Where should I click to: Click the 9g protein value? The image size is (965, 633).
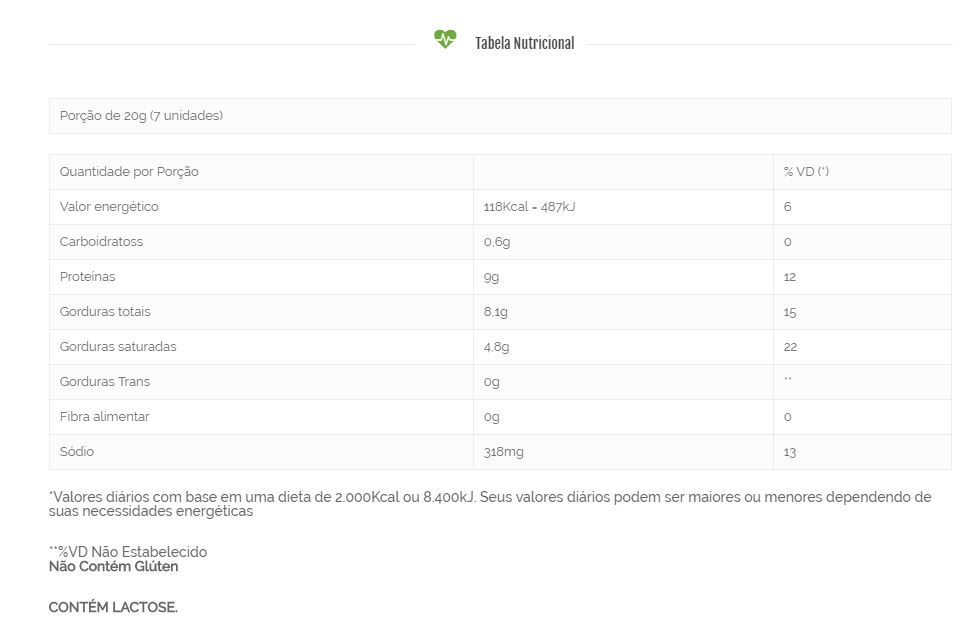(x=491, y=277)
